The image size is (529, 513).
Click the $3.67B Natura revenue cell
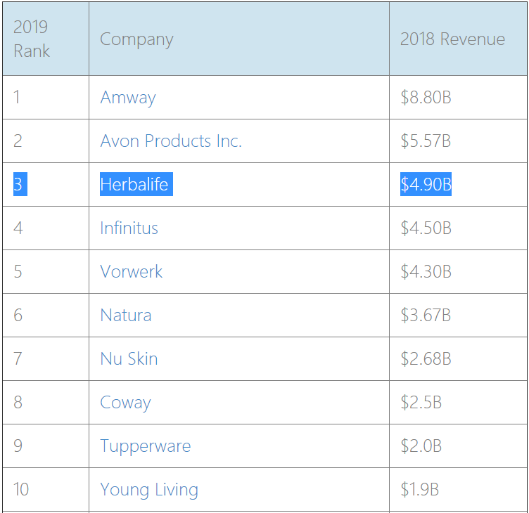[x=458, y=315]
